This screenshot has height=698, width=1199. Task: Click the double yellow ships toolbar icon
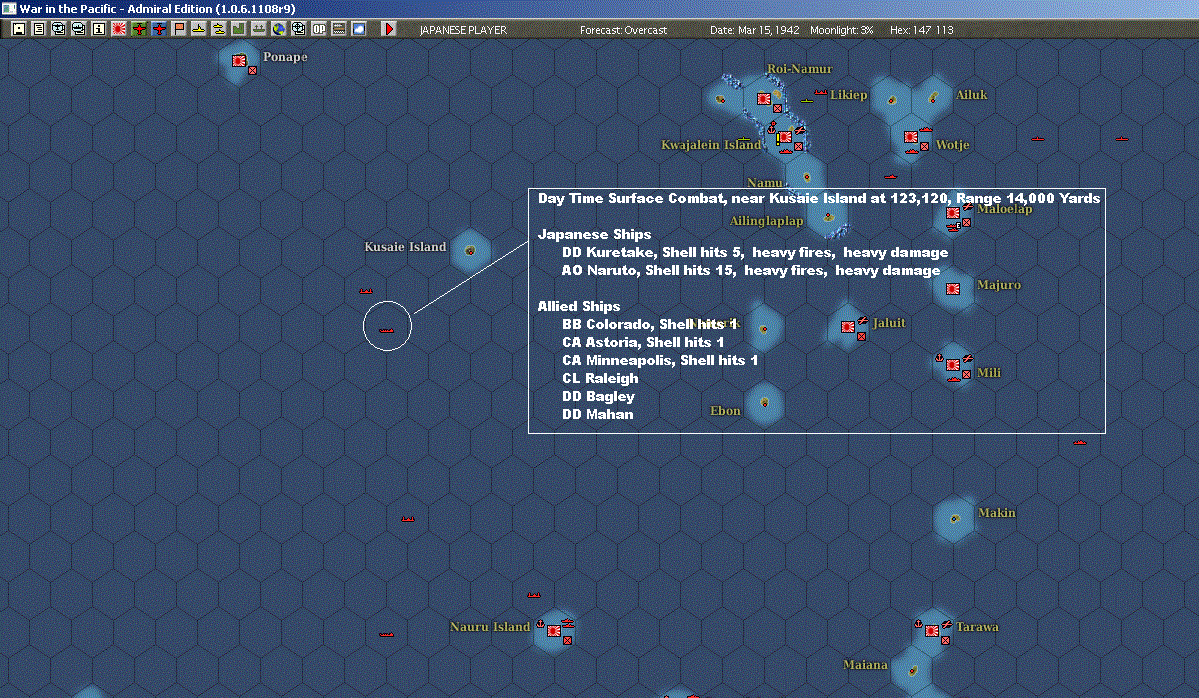click(x=219, y=29)
